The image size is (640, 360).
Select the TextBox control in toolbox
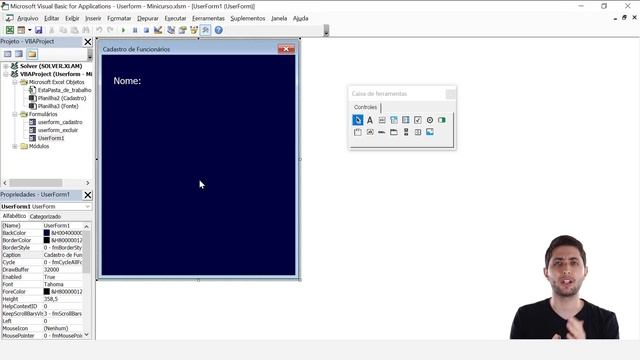[382, 120]
